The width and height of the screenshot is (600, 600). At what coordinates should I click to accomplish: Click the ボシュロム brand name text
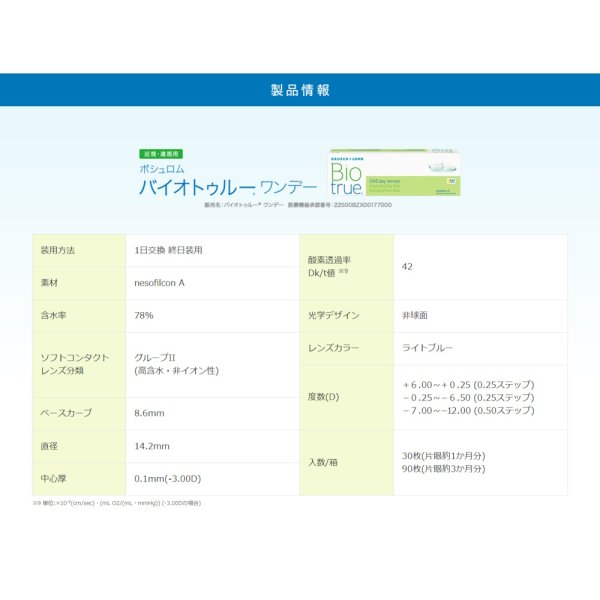[162, 169]
